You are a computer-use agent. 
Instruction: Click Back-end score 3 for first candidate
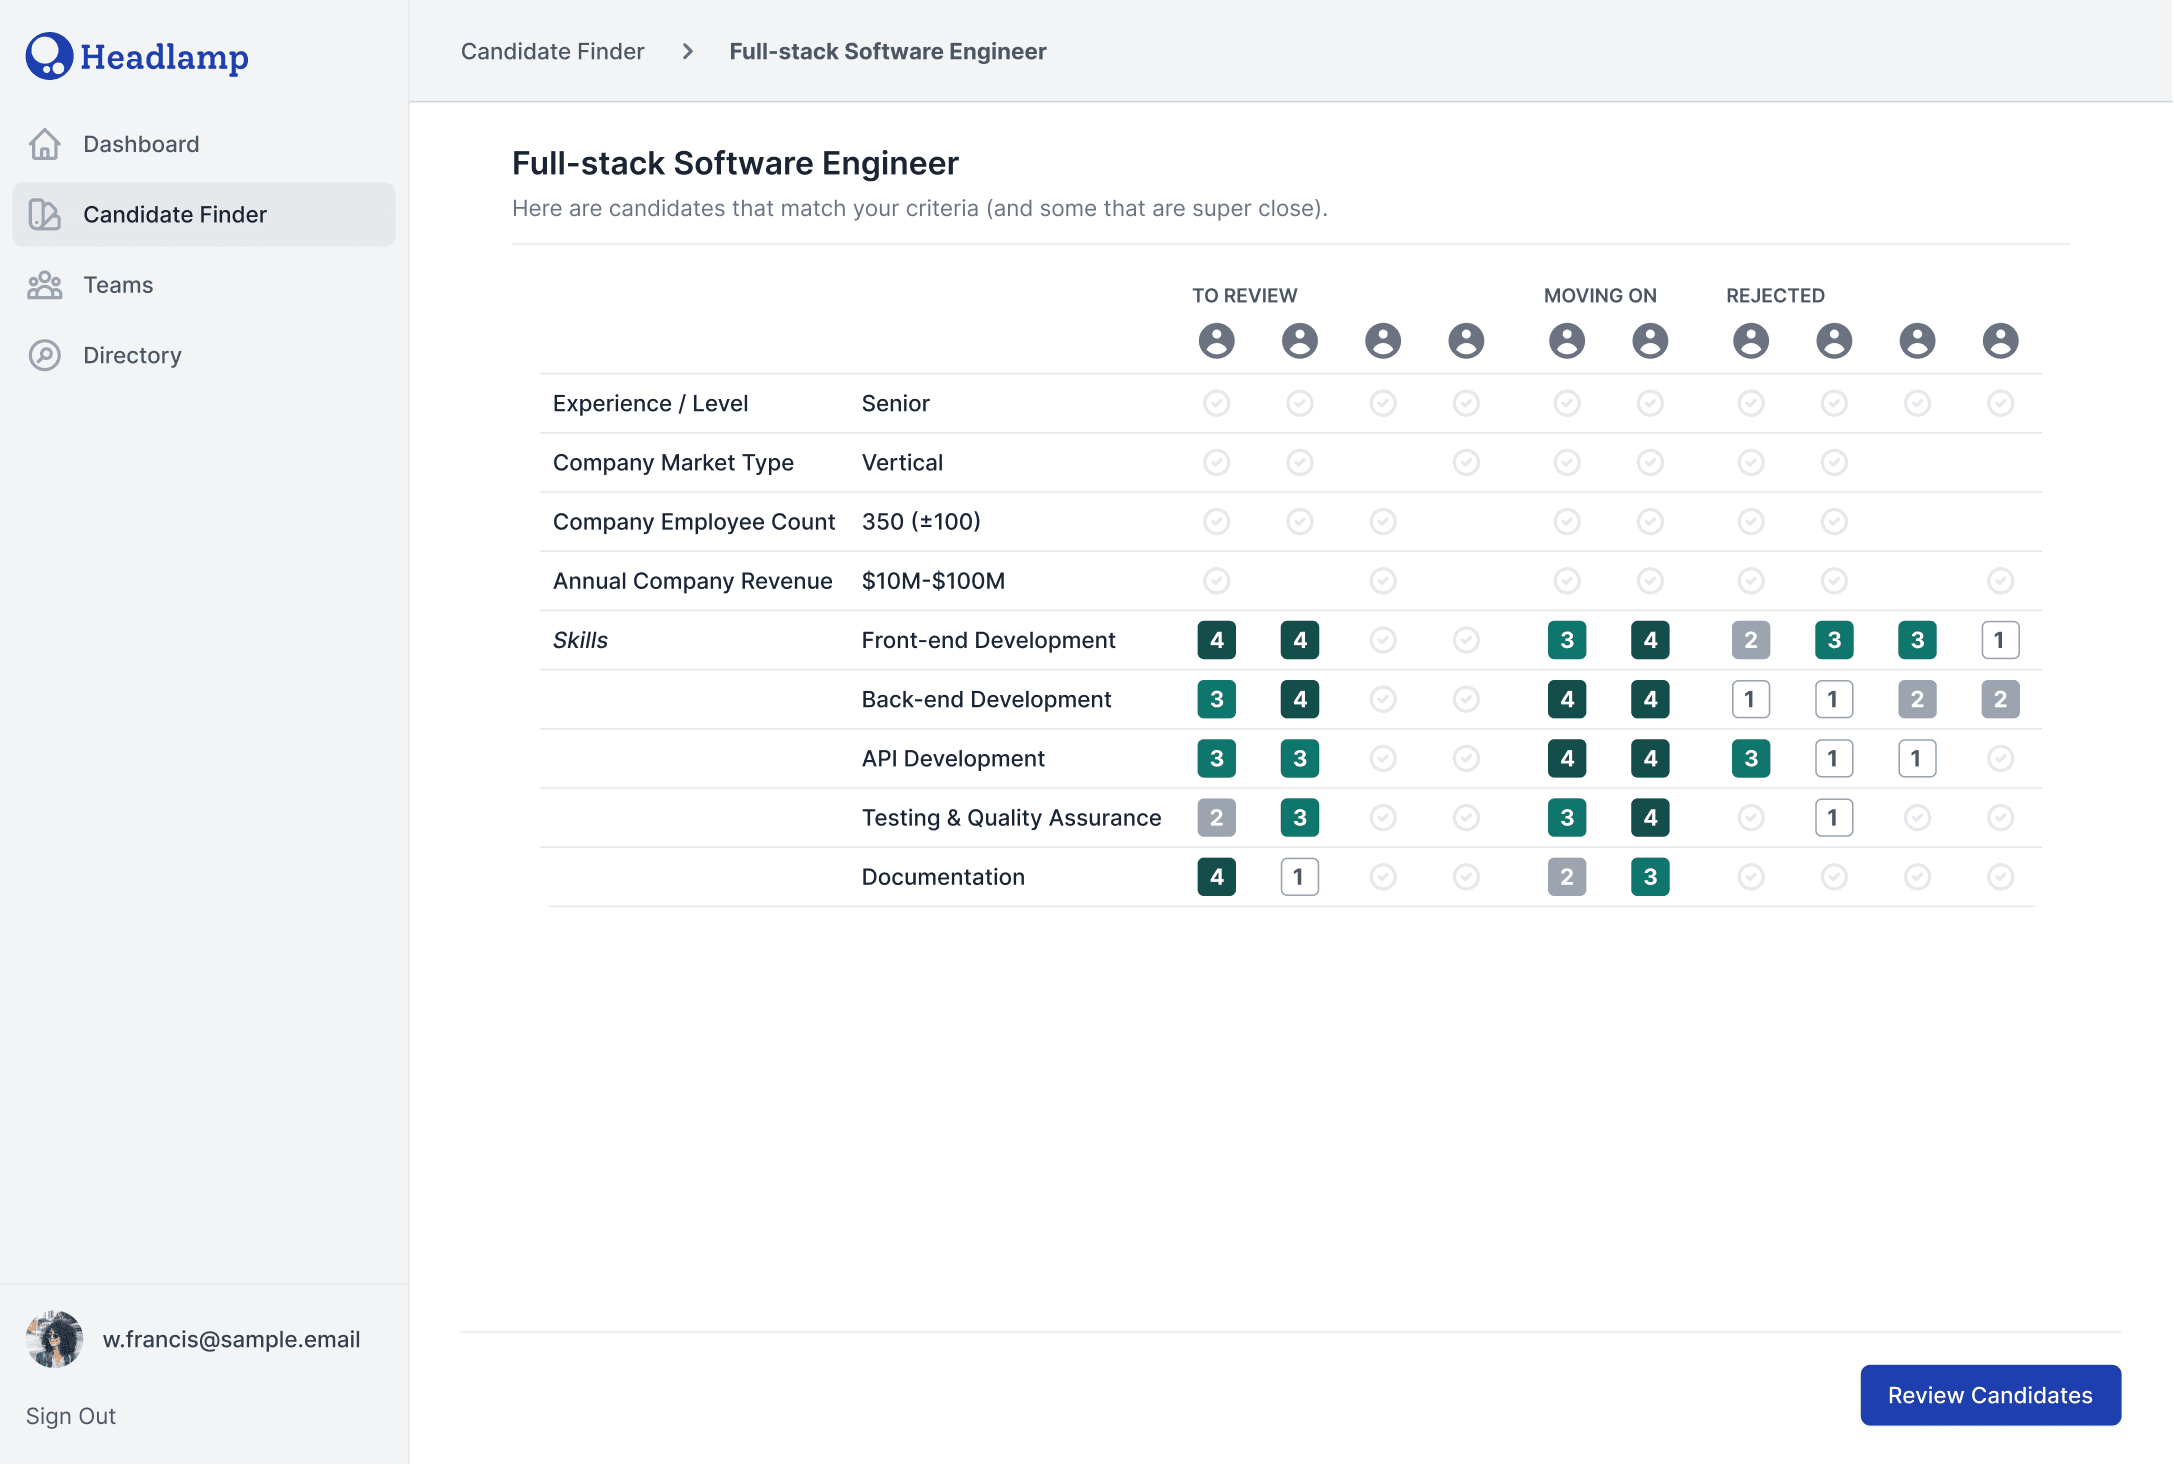(x=1216, y=699)
